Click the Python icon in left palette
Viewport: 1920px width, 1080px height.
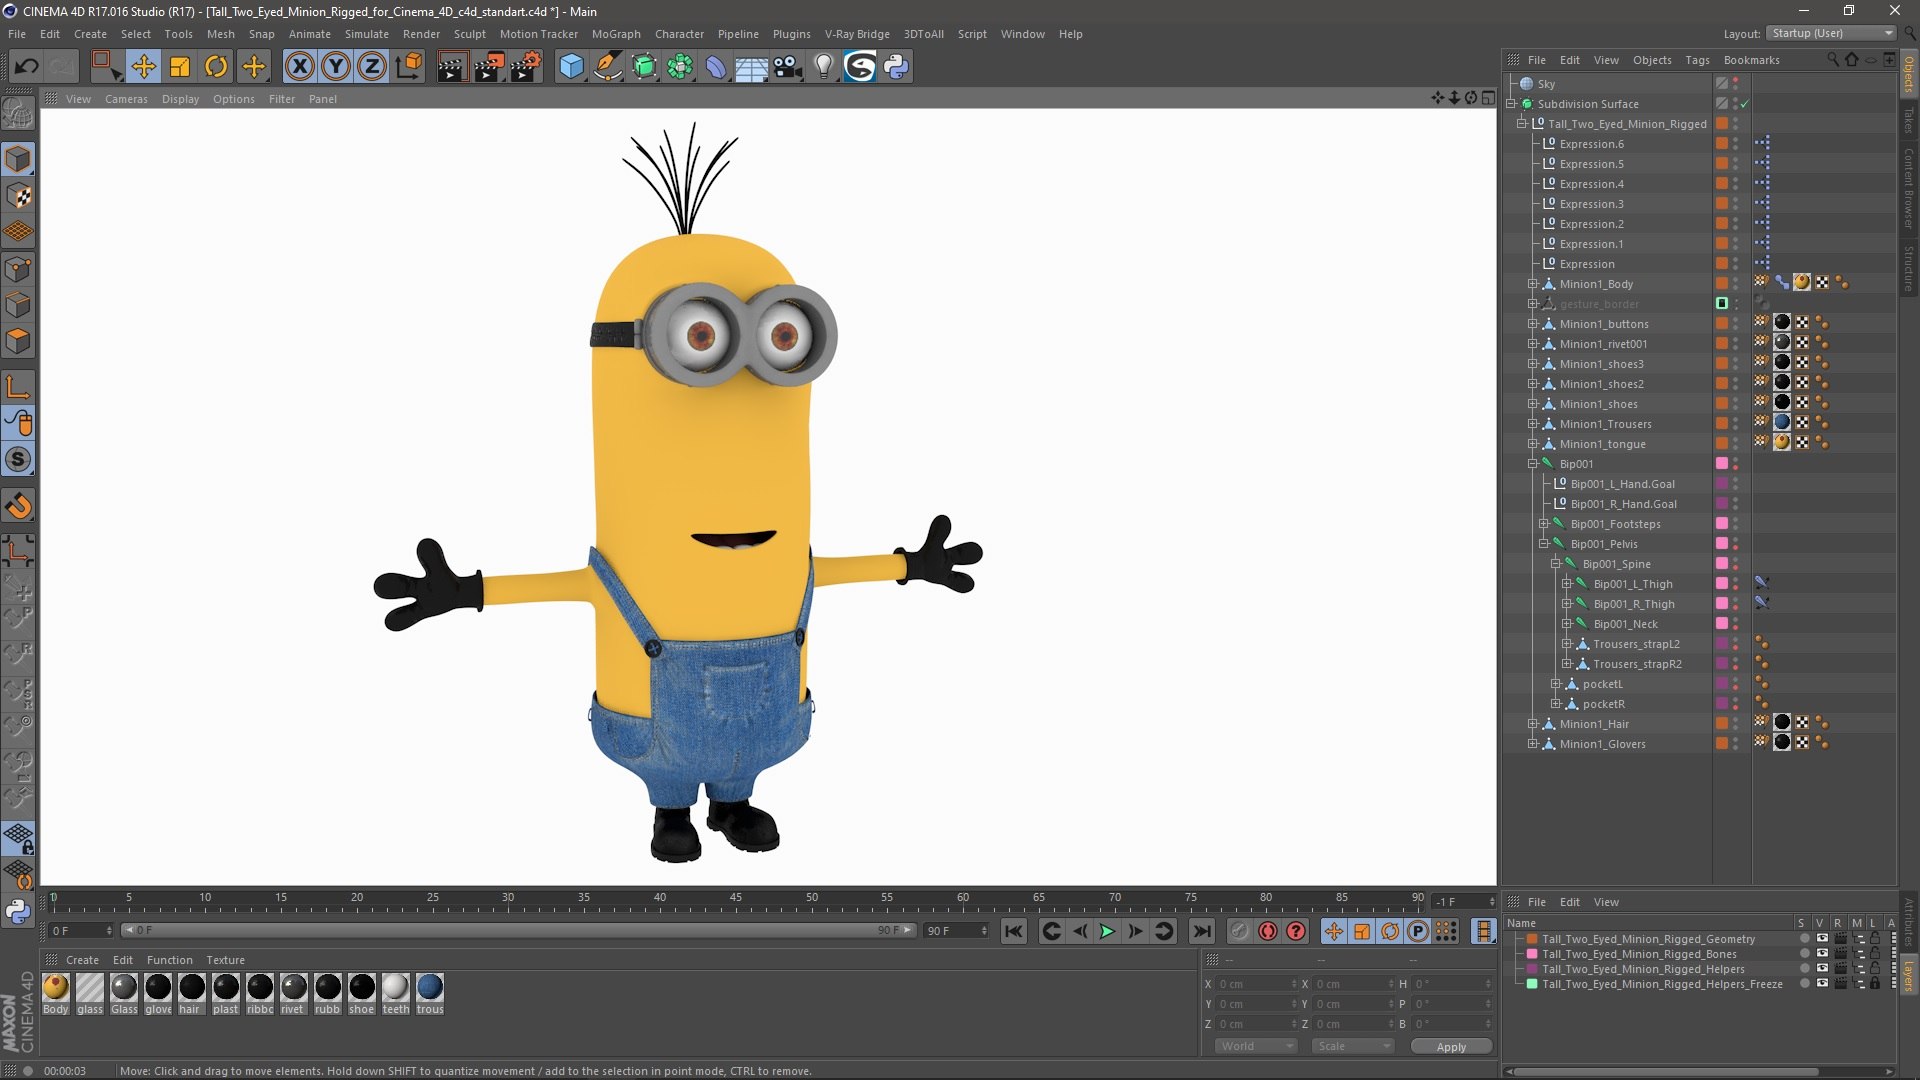pos(18,911)
